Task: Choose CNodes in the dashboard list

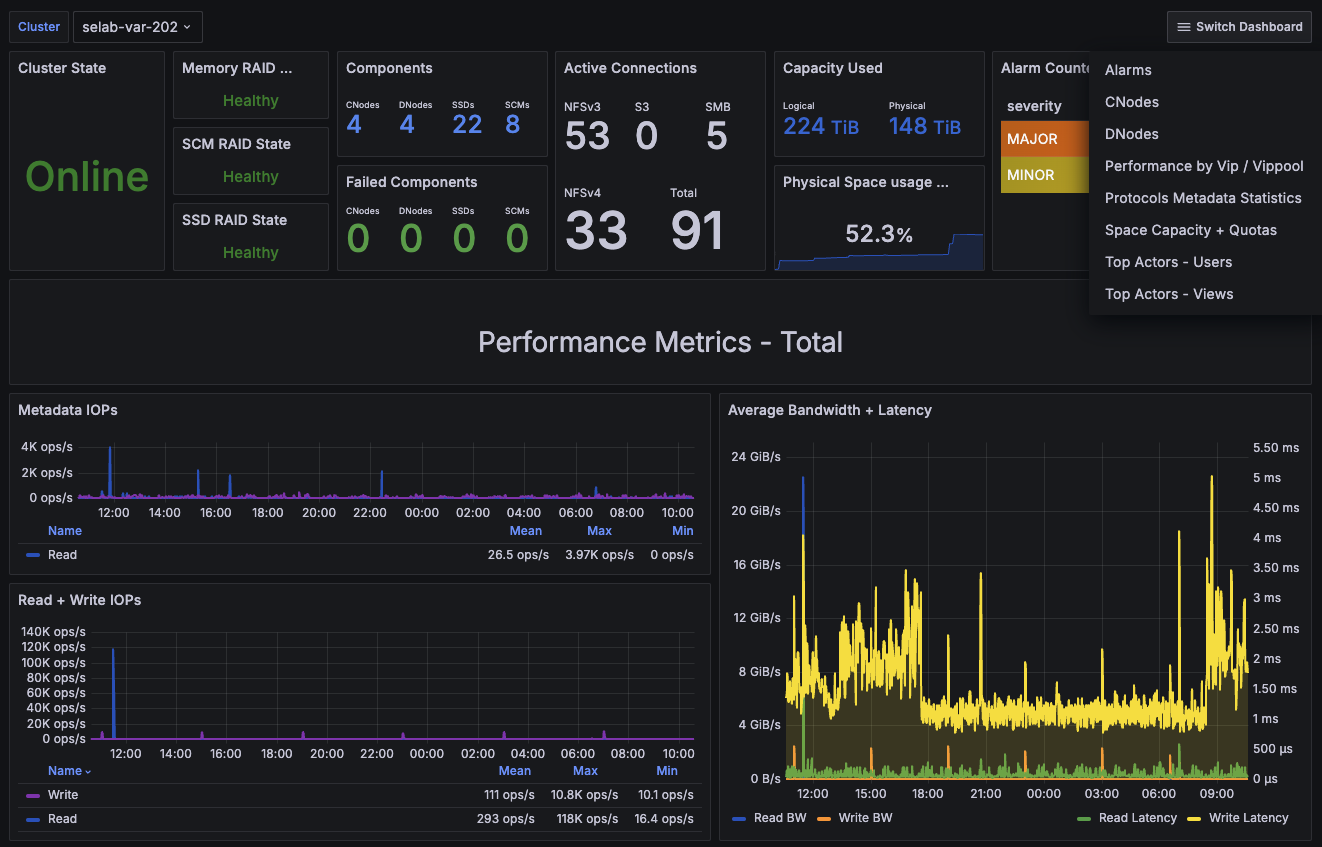Action: (x=1132, y=102)
